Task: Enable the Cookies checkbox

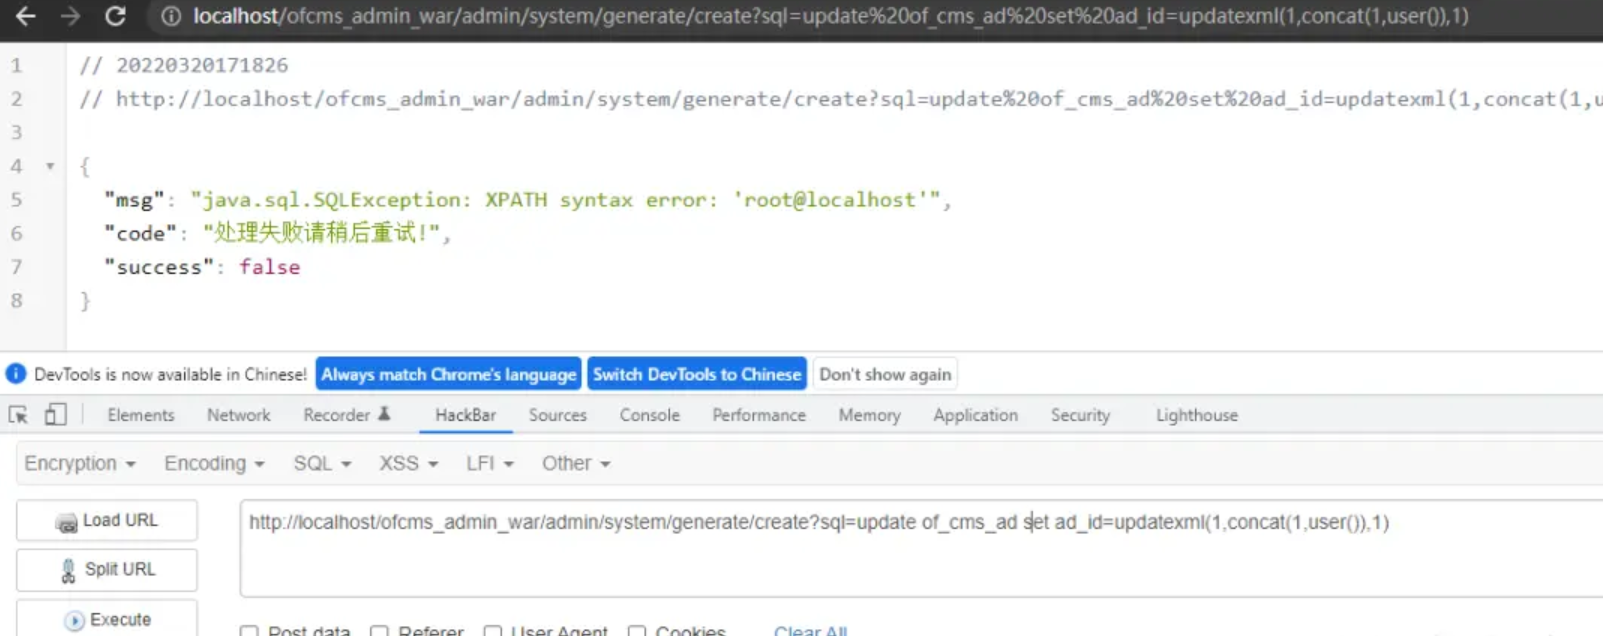Action: tap(637, 631)
